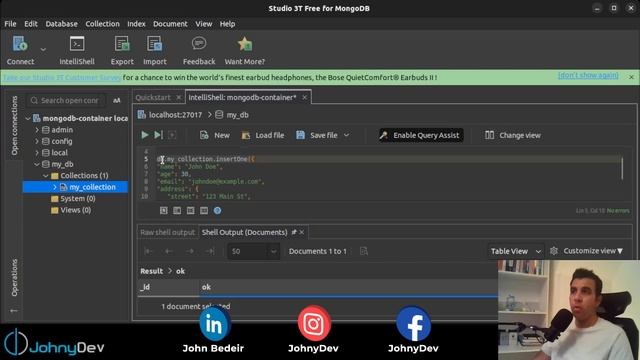Close the IntelliShell mongodb-container tab
This screenshot has height=360, width=640.
pyautogui.click(x=304, y=97)
